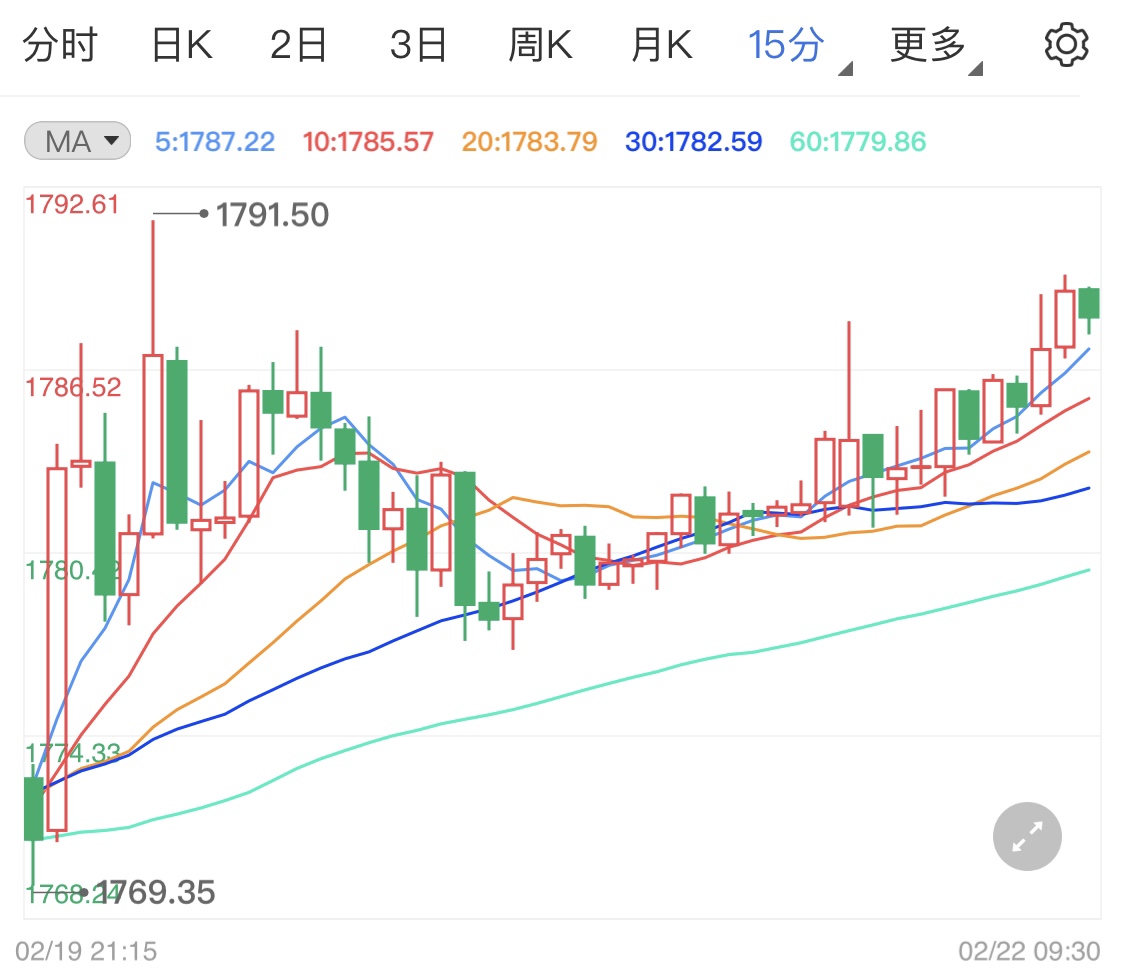1125x973 pixels.
Task: Click the end time 02/22 09:30
Action: coord(1029,951)
